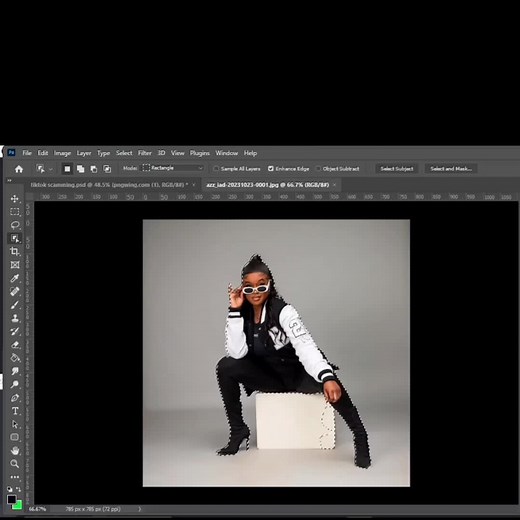Viewport: 520px width, 520px height.
Task: Select the Move tool
Action: click(x=15, y=199)
